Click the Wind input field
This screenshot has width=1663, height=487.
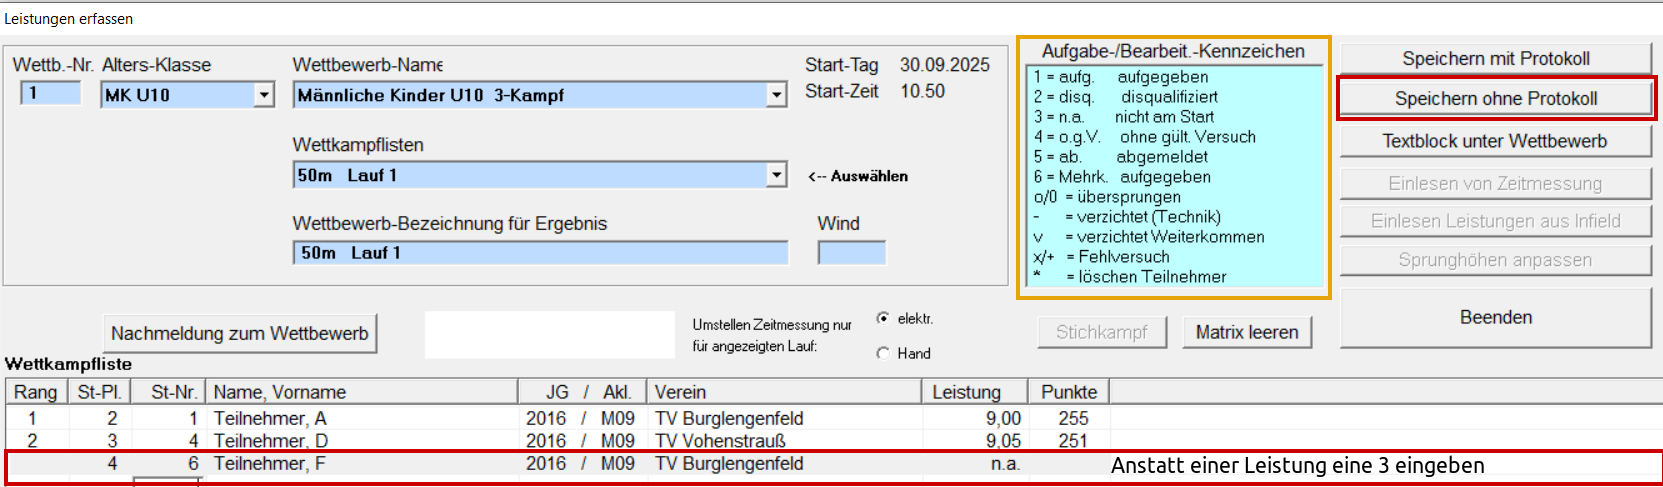pyautogui.click(x=851, y=253)
